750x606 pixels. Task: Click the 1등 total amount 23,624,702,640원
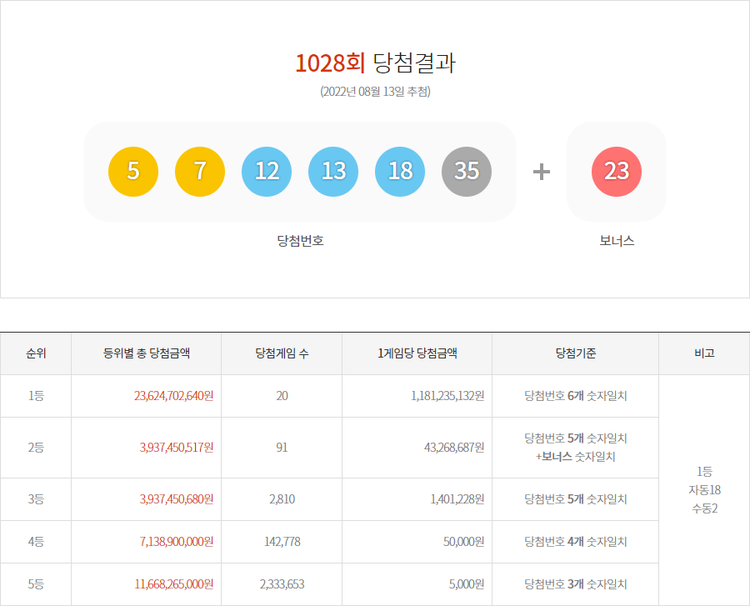point(175,396)
